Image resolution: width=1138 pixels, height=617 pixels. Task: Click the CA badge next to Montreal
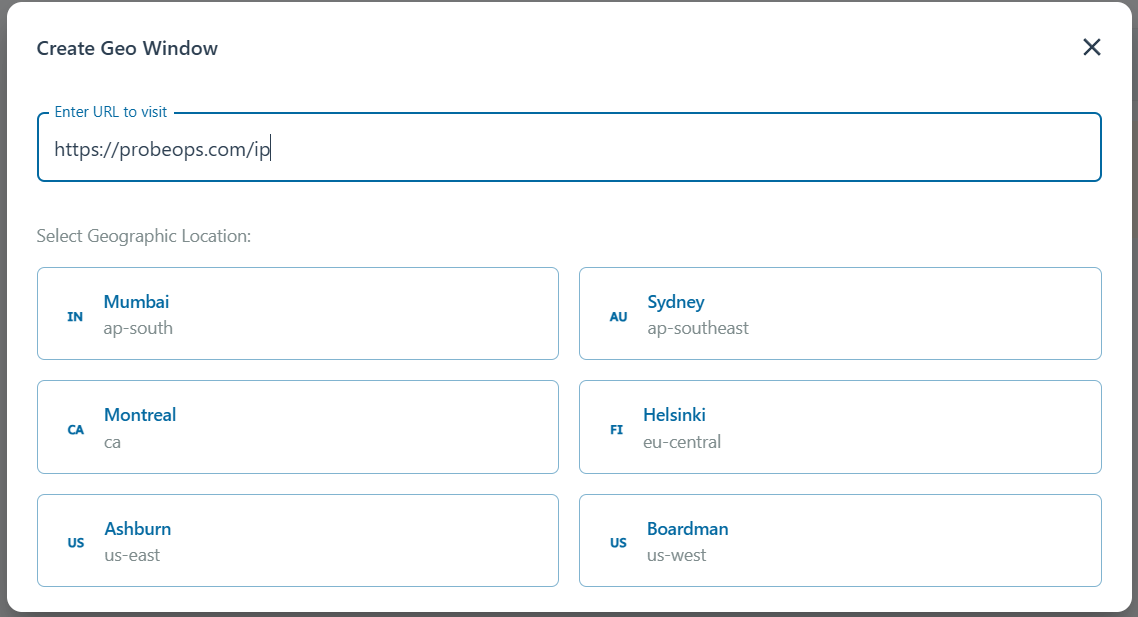75,429
